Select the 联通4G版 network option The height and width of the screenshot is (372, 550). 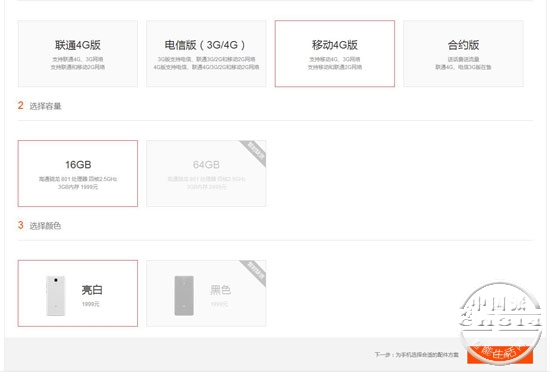pos(78,53)
